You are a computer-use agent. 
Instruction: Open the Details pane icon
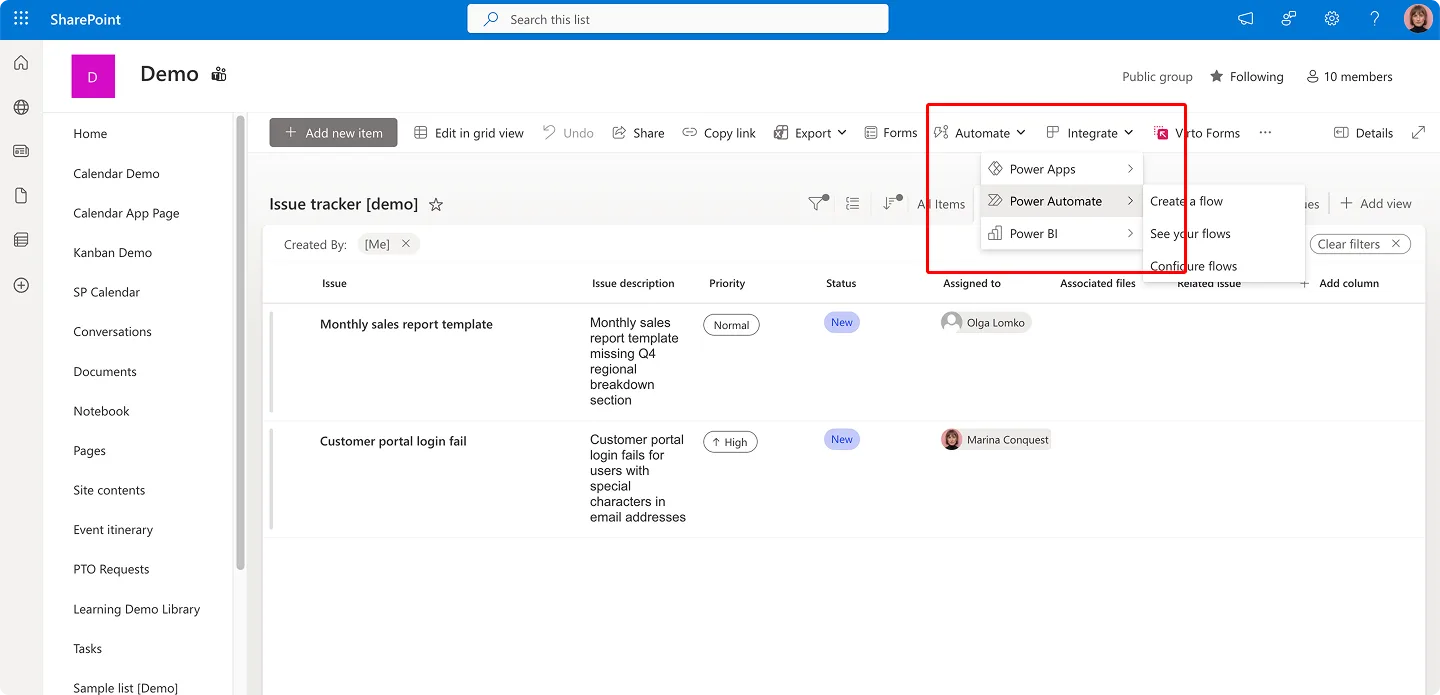[x=1363, y=132]
